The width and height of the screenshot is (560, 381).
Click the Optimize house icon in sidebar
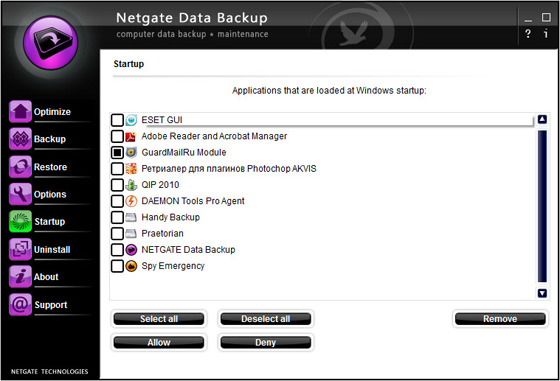click(x=20, y=111)
